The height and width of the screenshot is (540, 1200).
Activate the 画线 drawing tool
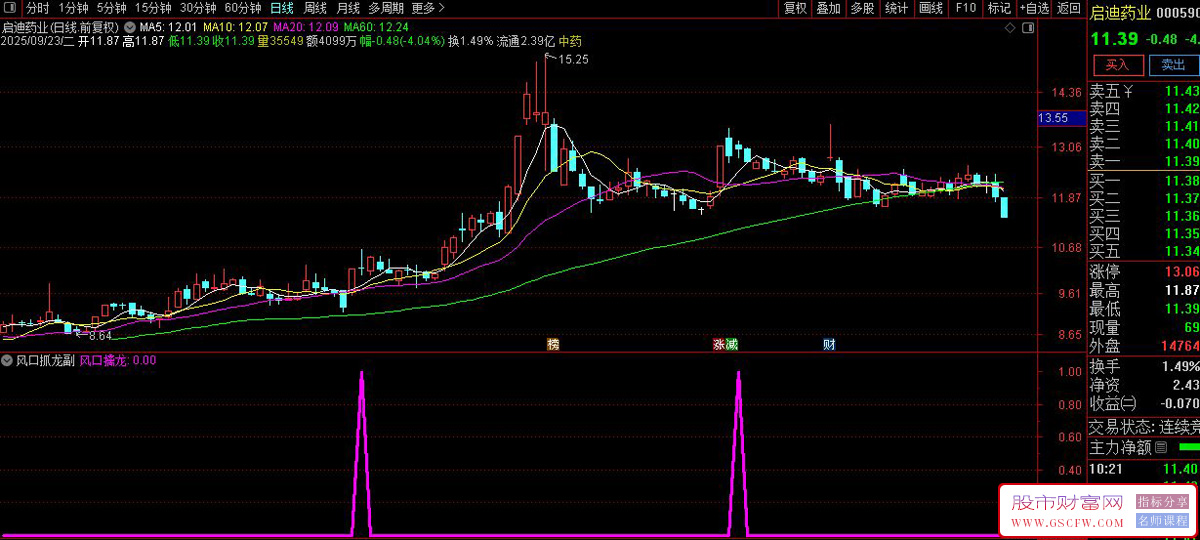(931, 8)
